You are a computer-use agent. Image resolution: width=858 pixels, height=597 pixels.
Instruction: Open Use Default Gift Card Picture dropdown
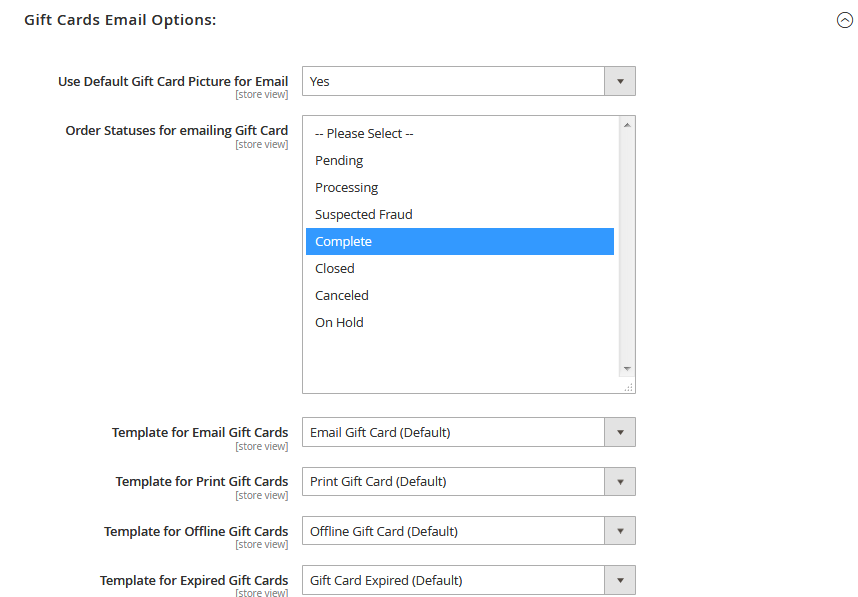[x=468, y=81]
